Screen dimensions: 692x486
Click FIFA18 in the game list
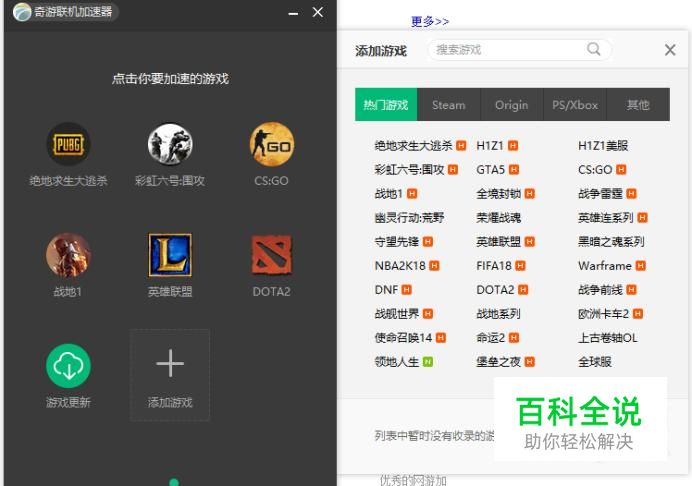point(494,266)
